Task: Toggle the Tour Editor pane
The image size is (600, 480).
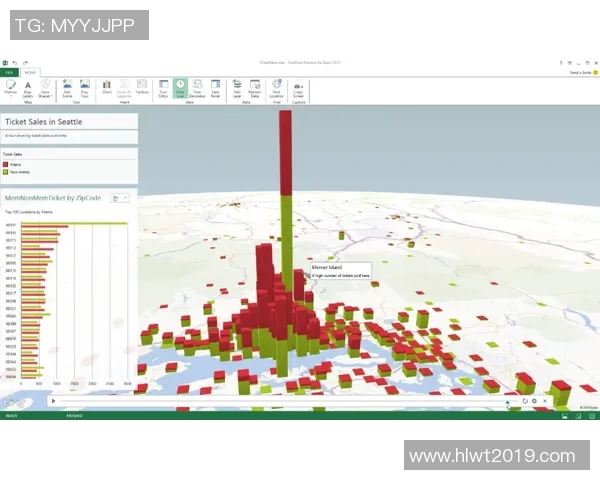Action: click(x=163, y=88)
